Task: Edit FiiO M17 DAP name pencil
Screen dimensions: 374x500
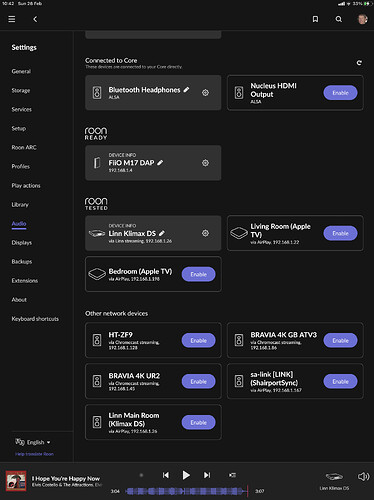Action: click(160, 163)
